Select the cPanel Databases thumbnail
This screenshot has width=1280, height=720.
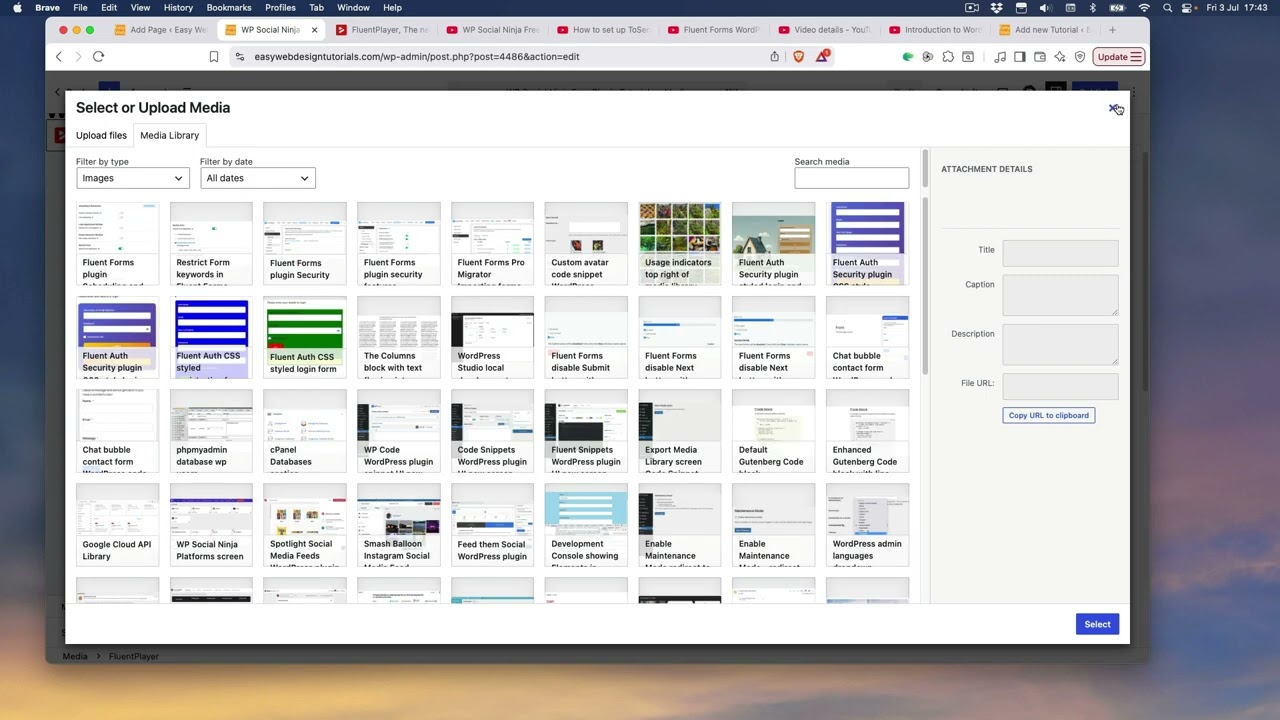click(x=305, y=431)
